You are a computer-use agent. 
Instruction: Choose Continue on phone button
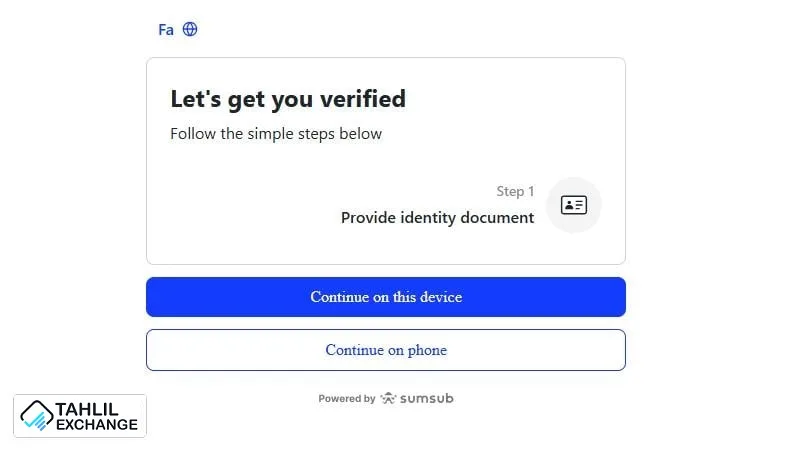click(386, 350)
